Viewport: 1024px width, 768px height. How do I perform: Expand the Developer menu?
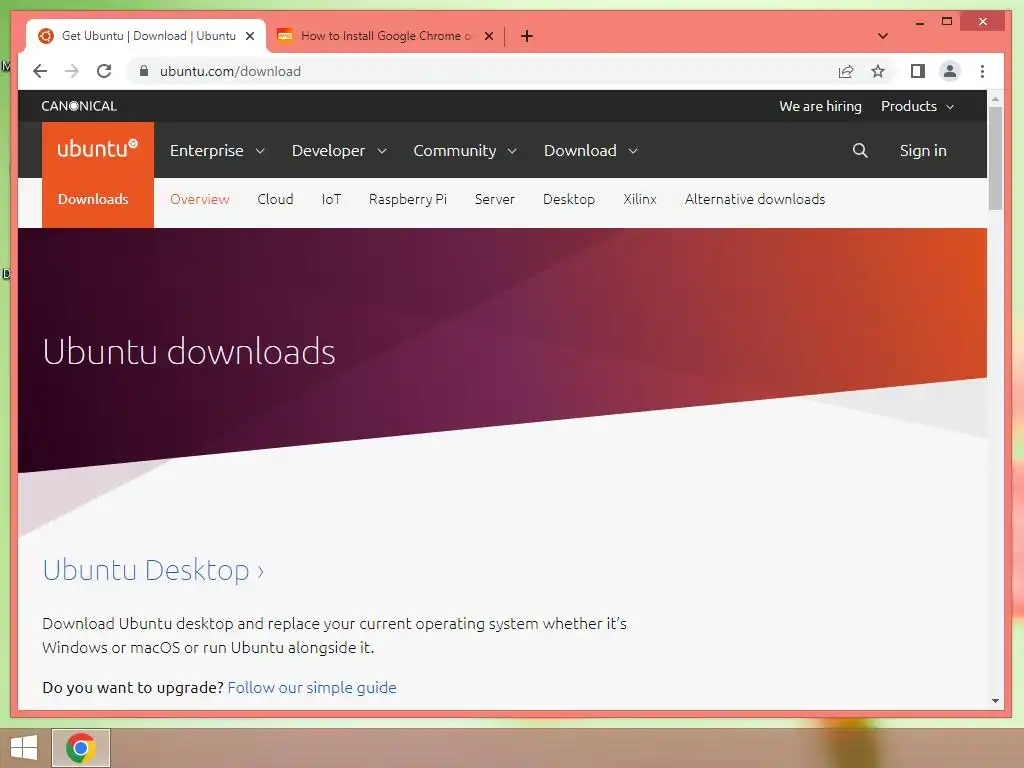[339, 151]
